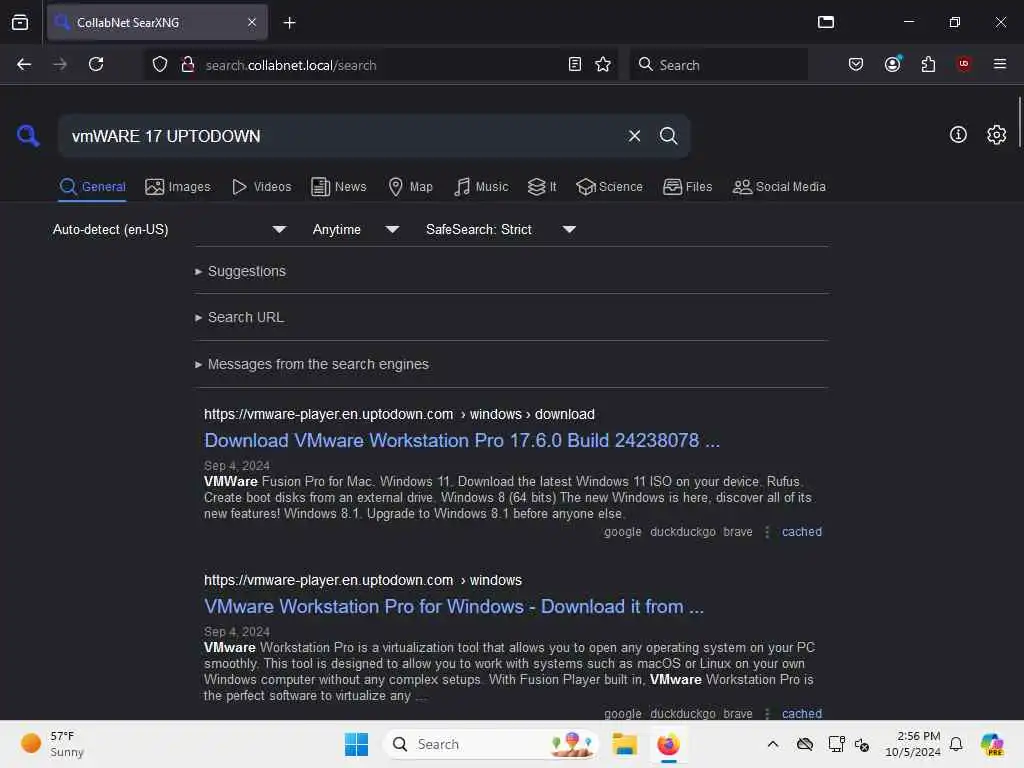Click first result's uptodown download URL

click(x=399, y=415)
